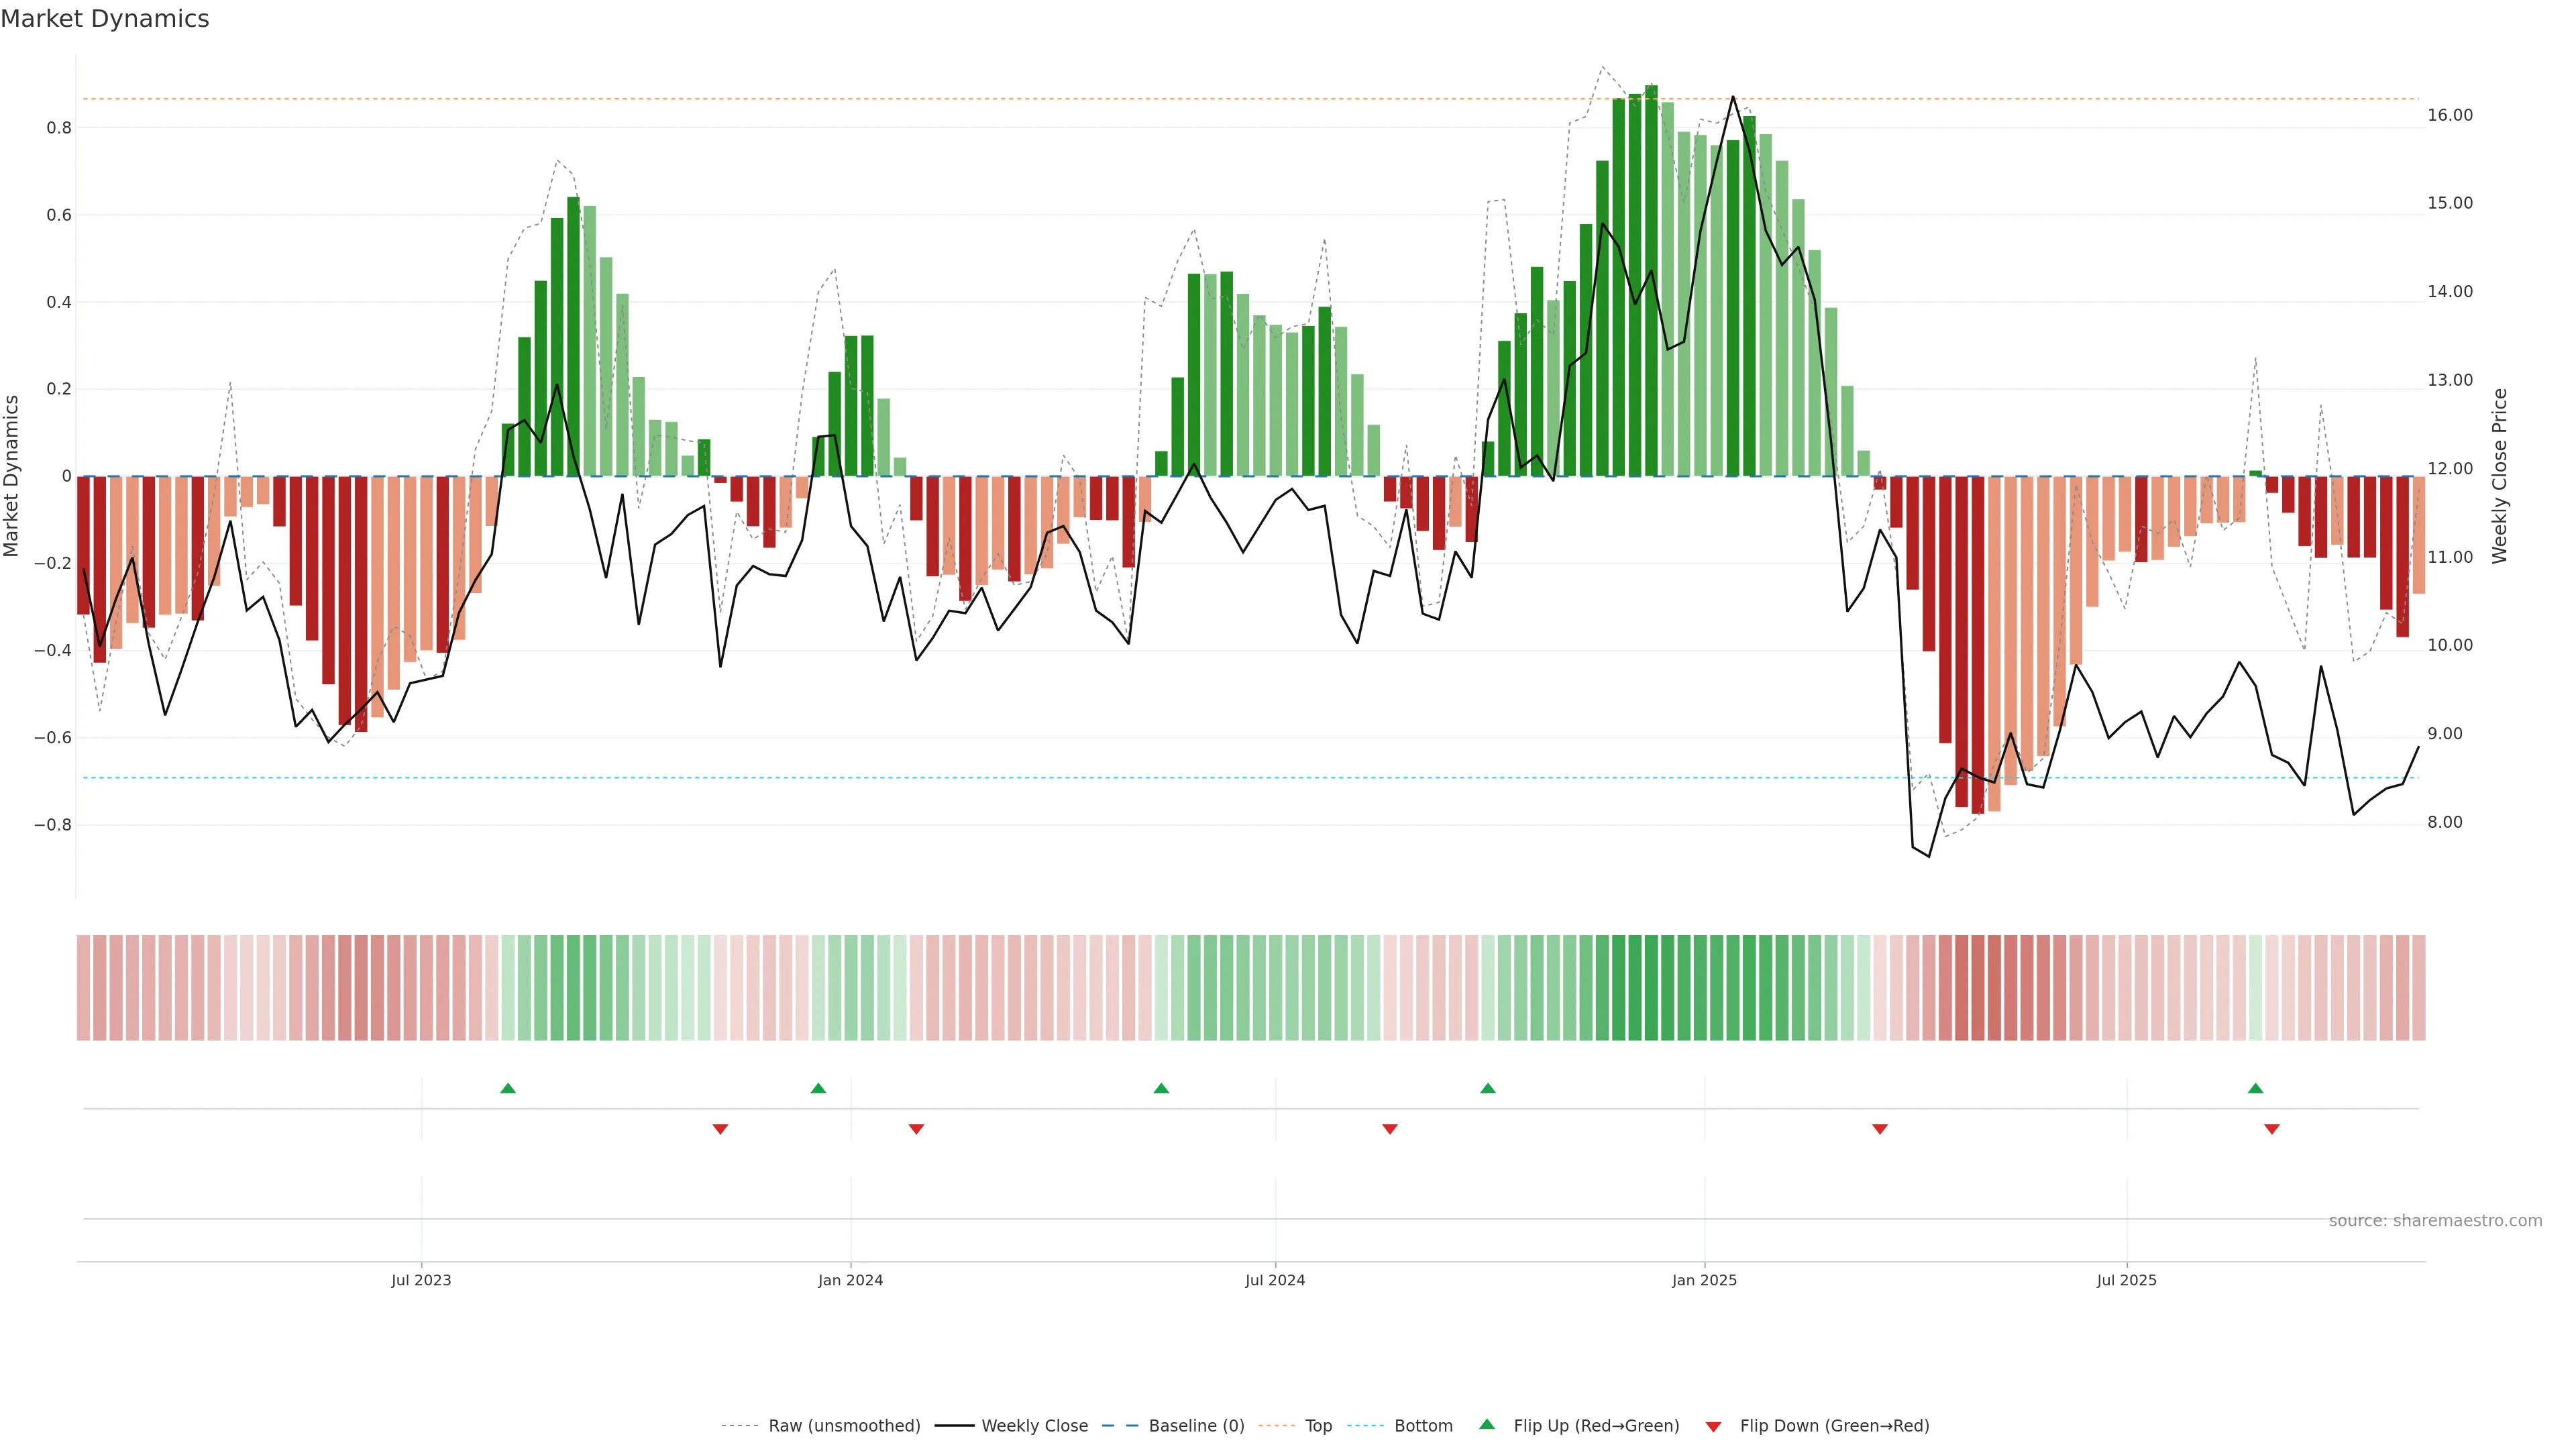Click the Jan 2025 axis label
This screenshot has height=1449, width=2576.
tap(1704, 1280)
